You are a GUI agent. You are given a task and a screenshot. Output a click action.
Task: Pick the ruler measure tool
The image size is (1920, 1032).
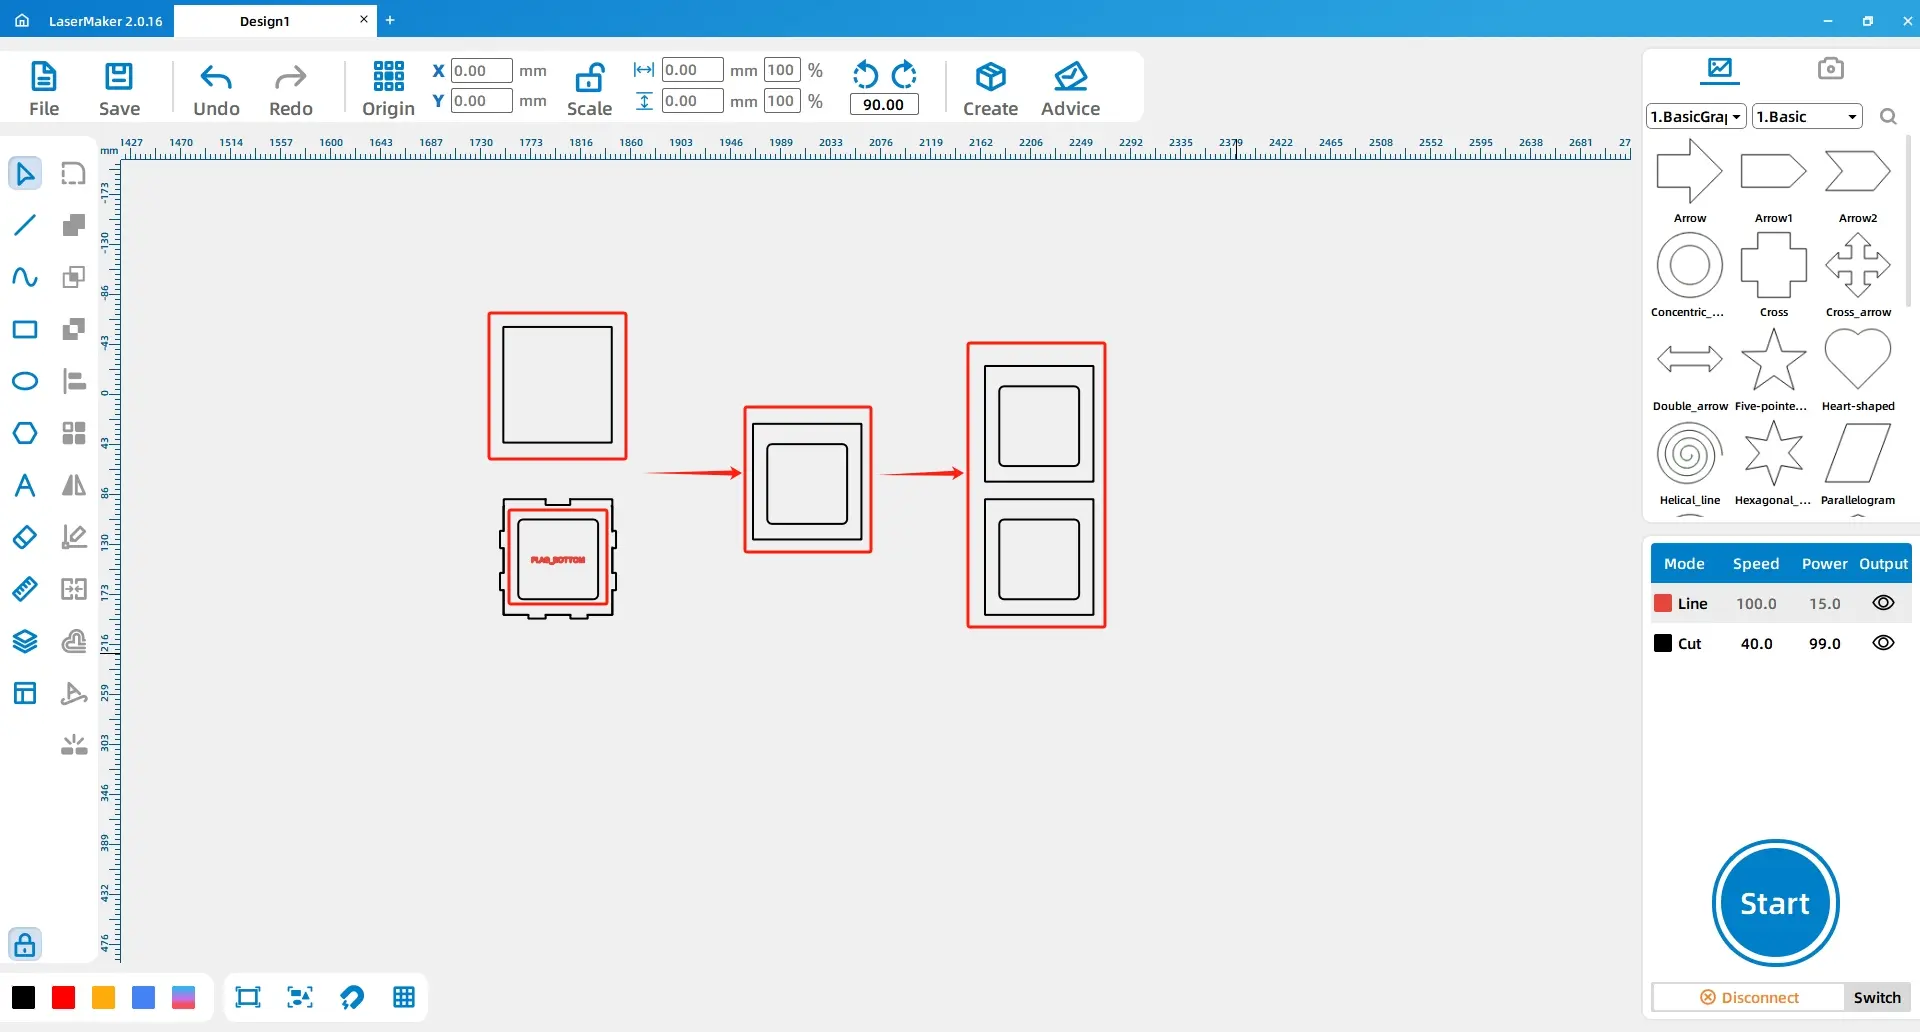tap(25, 589)
